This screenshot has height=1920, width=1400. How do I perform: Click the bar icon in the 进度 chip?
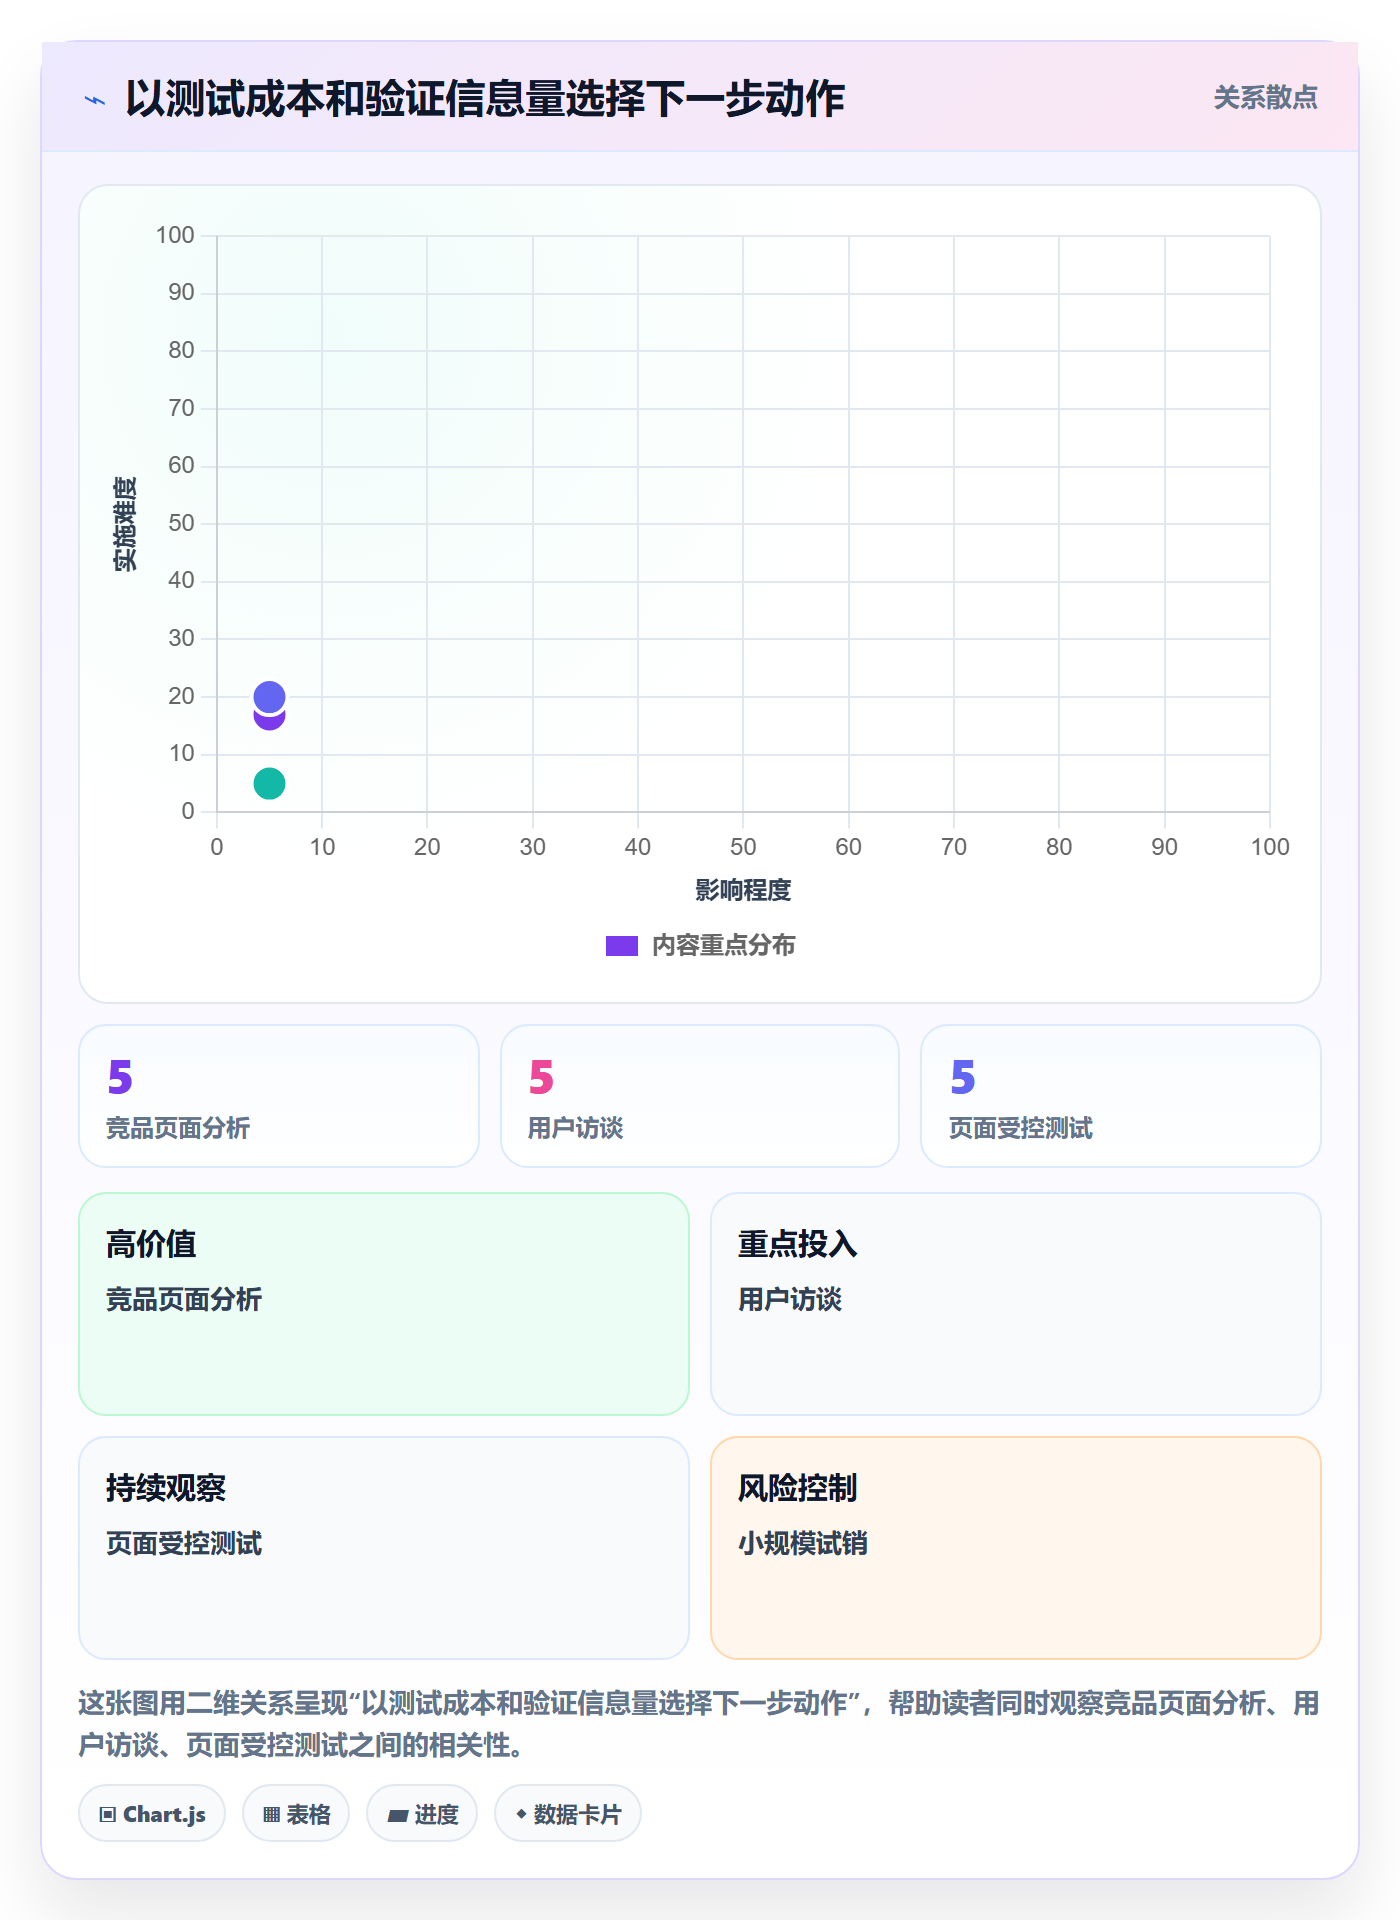point(398,1816)
